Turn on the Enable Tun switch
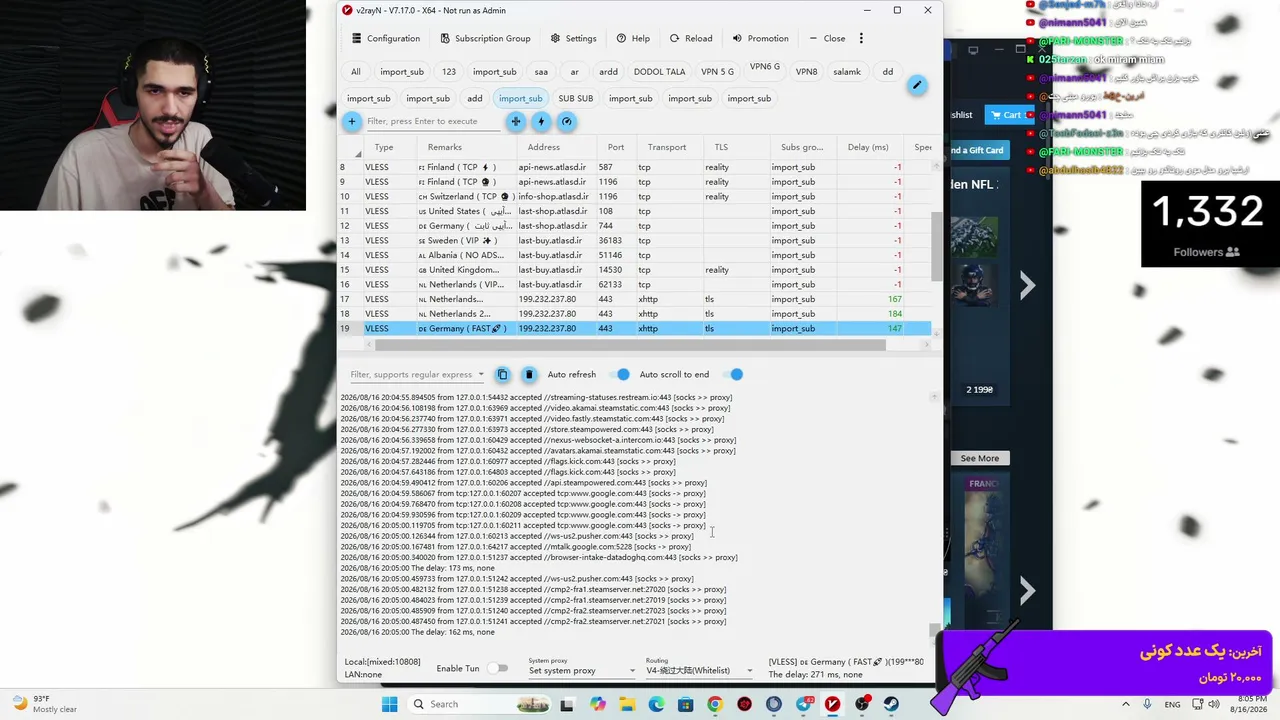This screenshot has width=1280, height=720. pos(498,668)
